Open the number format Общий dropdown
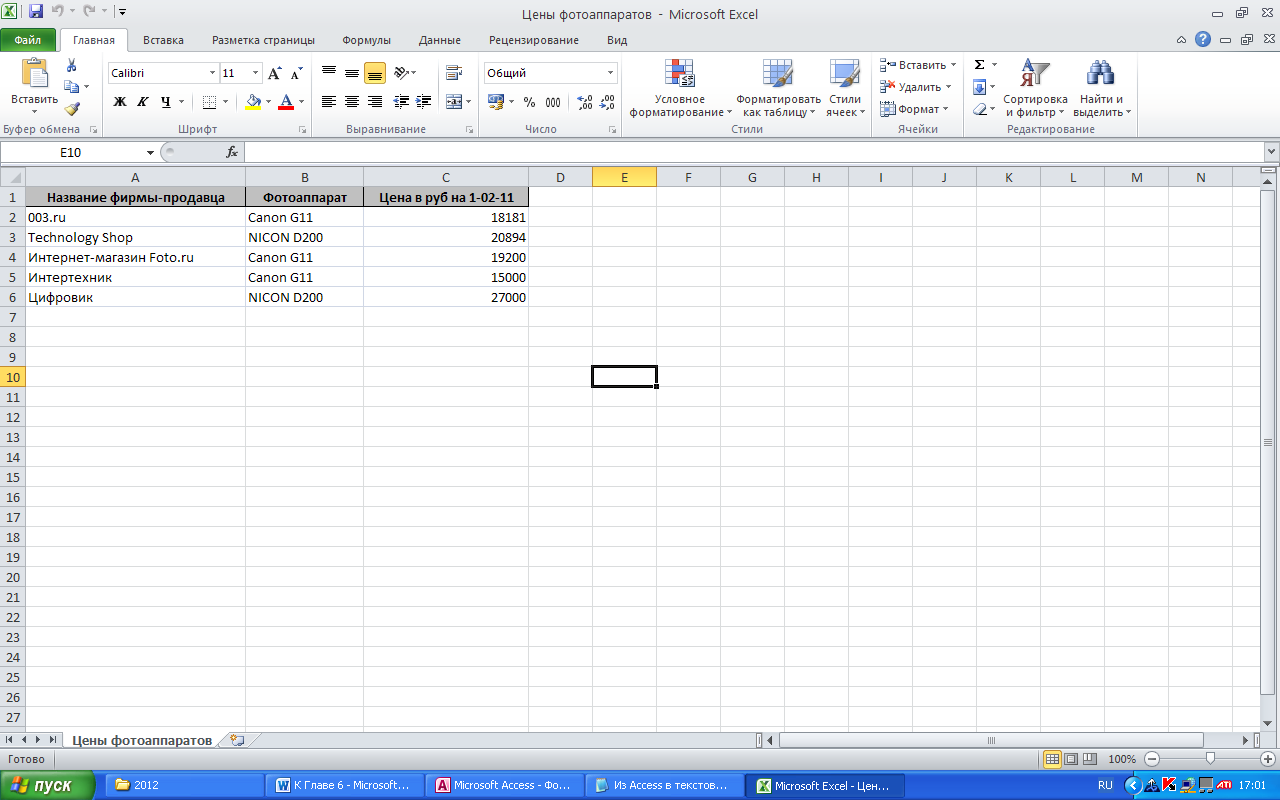 coord(611,73)
